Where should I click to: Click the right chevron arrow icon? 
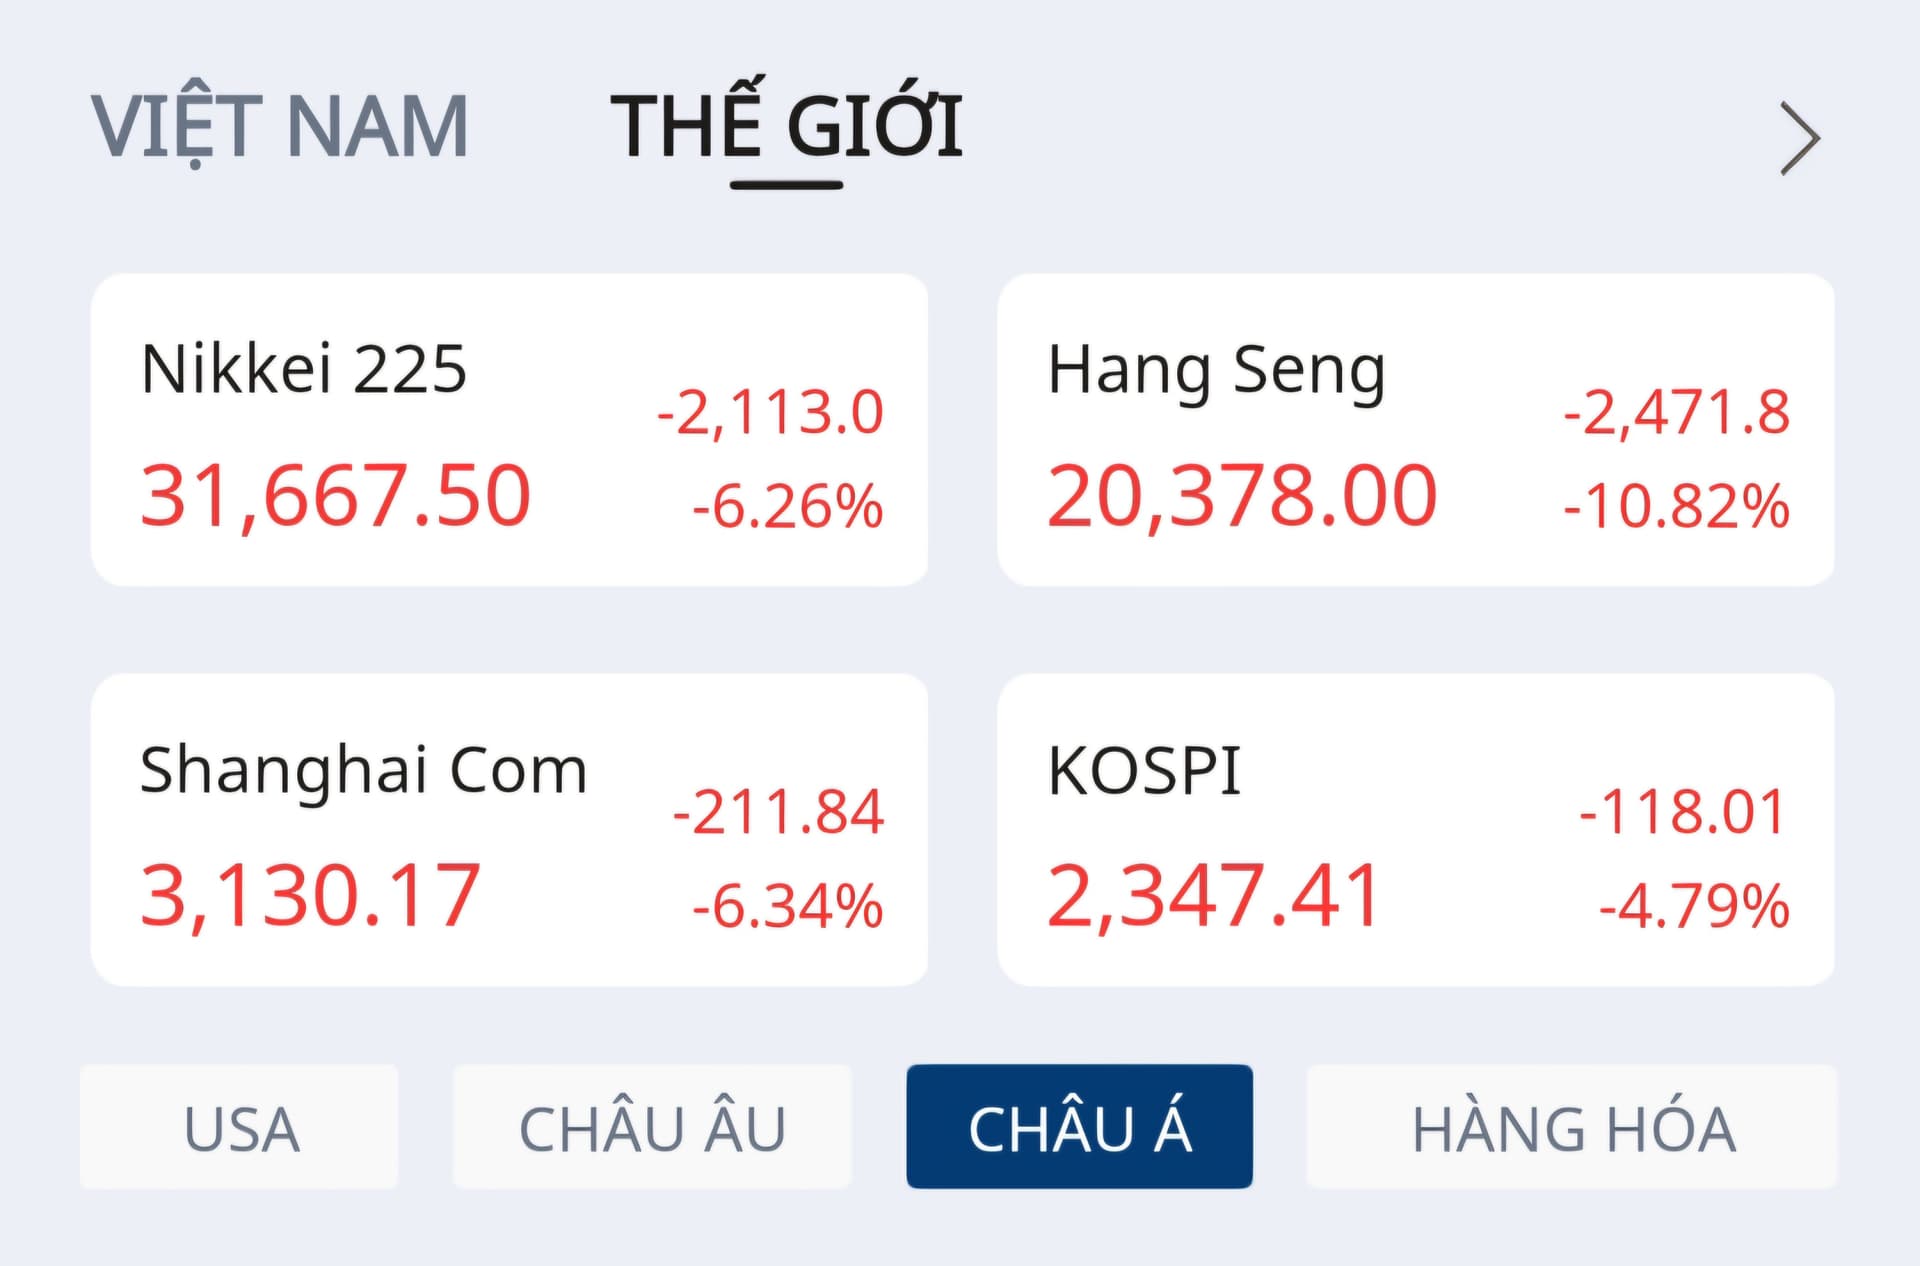pos(1799,139)
